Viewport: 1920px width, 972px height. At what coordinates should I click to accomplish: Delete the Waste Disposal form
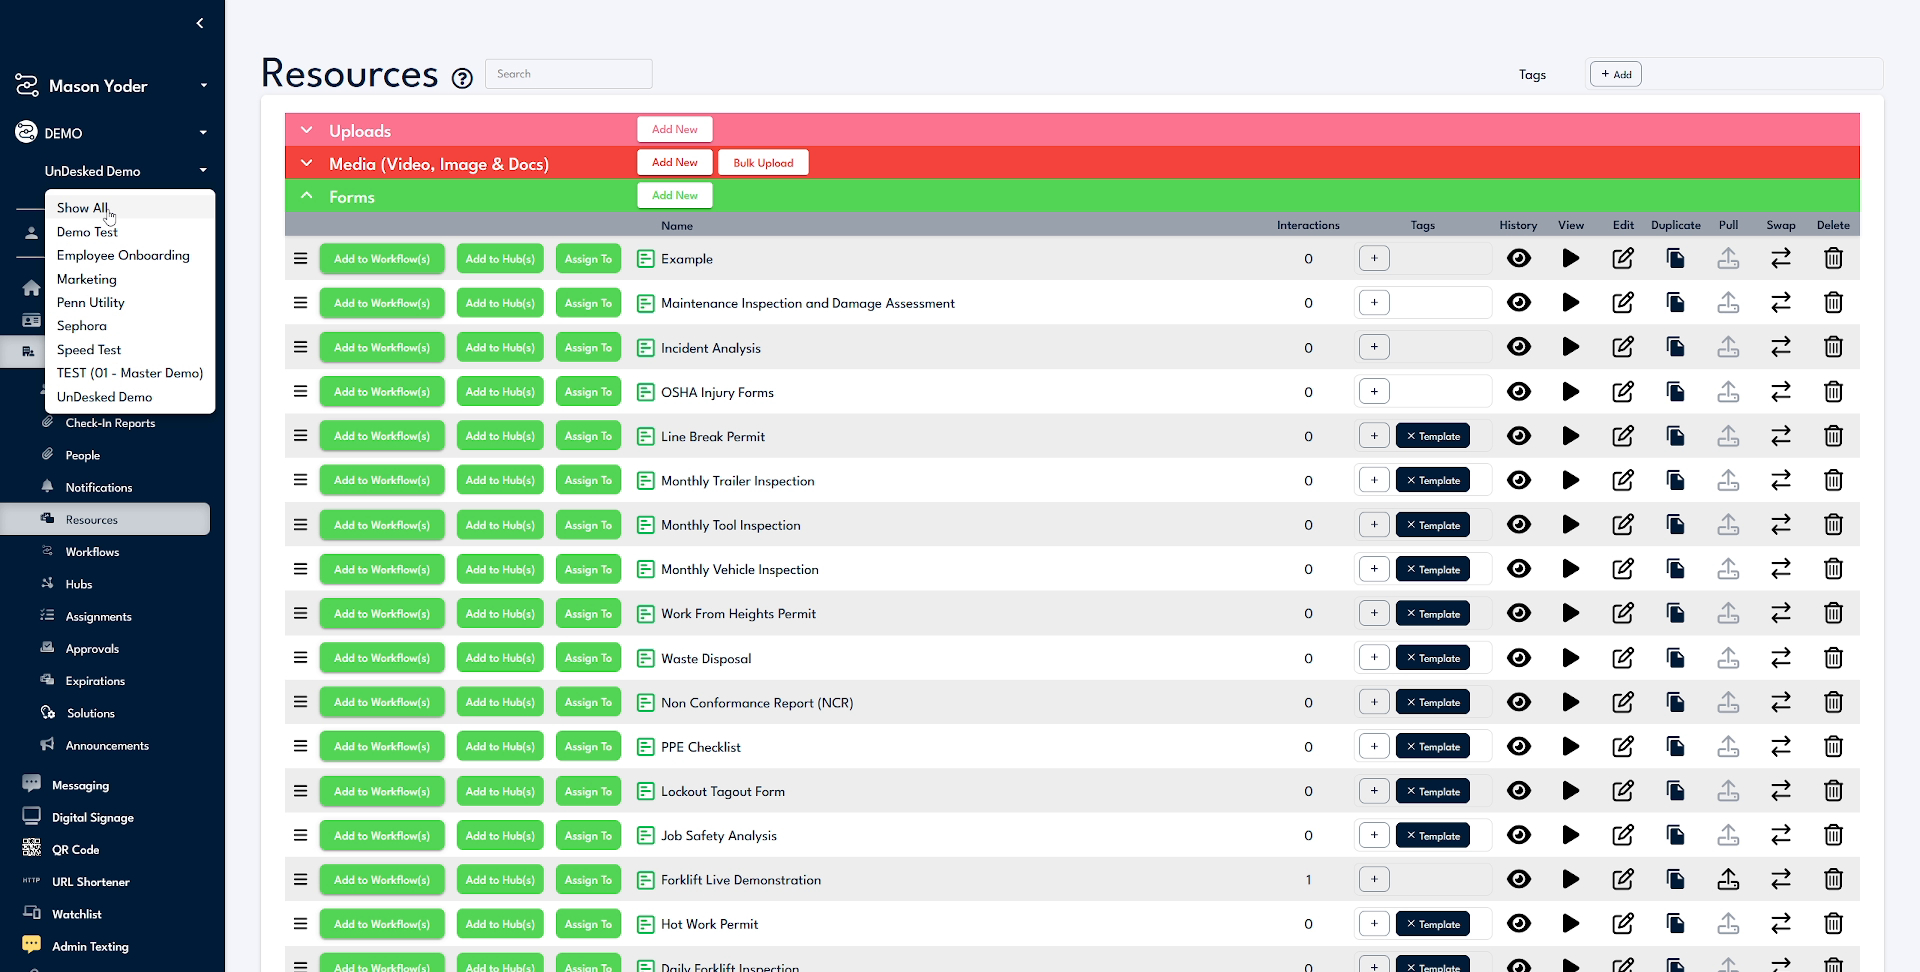pos(1833,658)
